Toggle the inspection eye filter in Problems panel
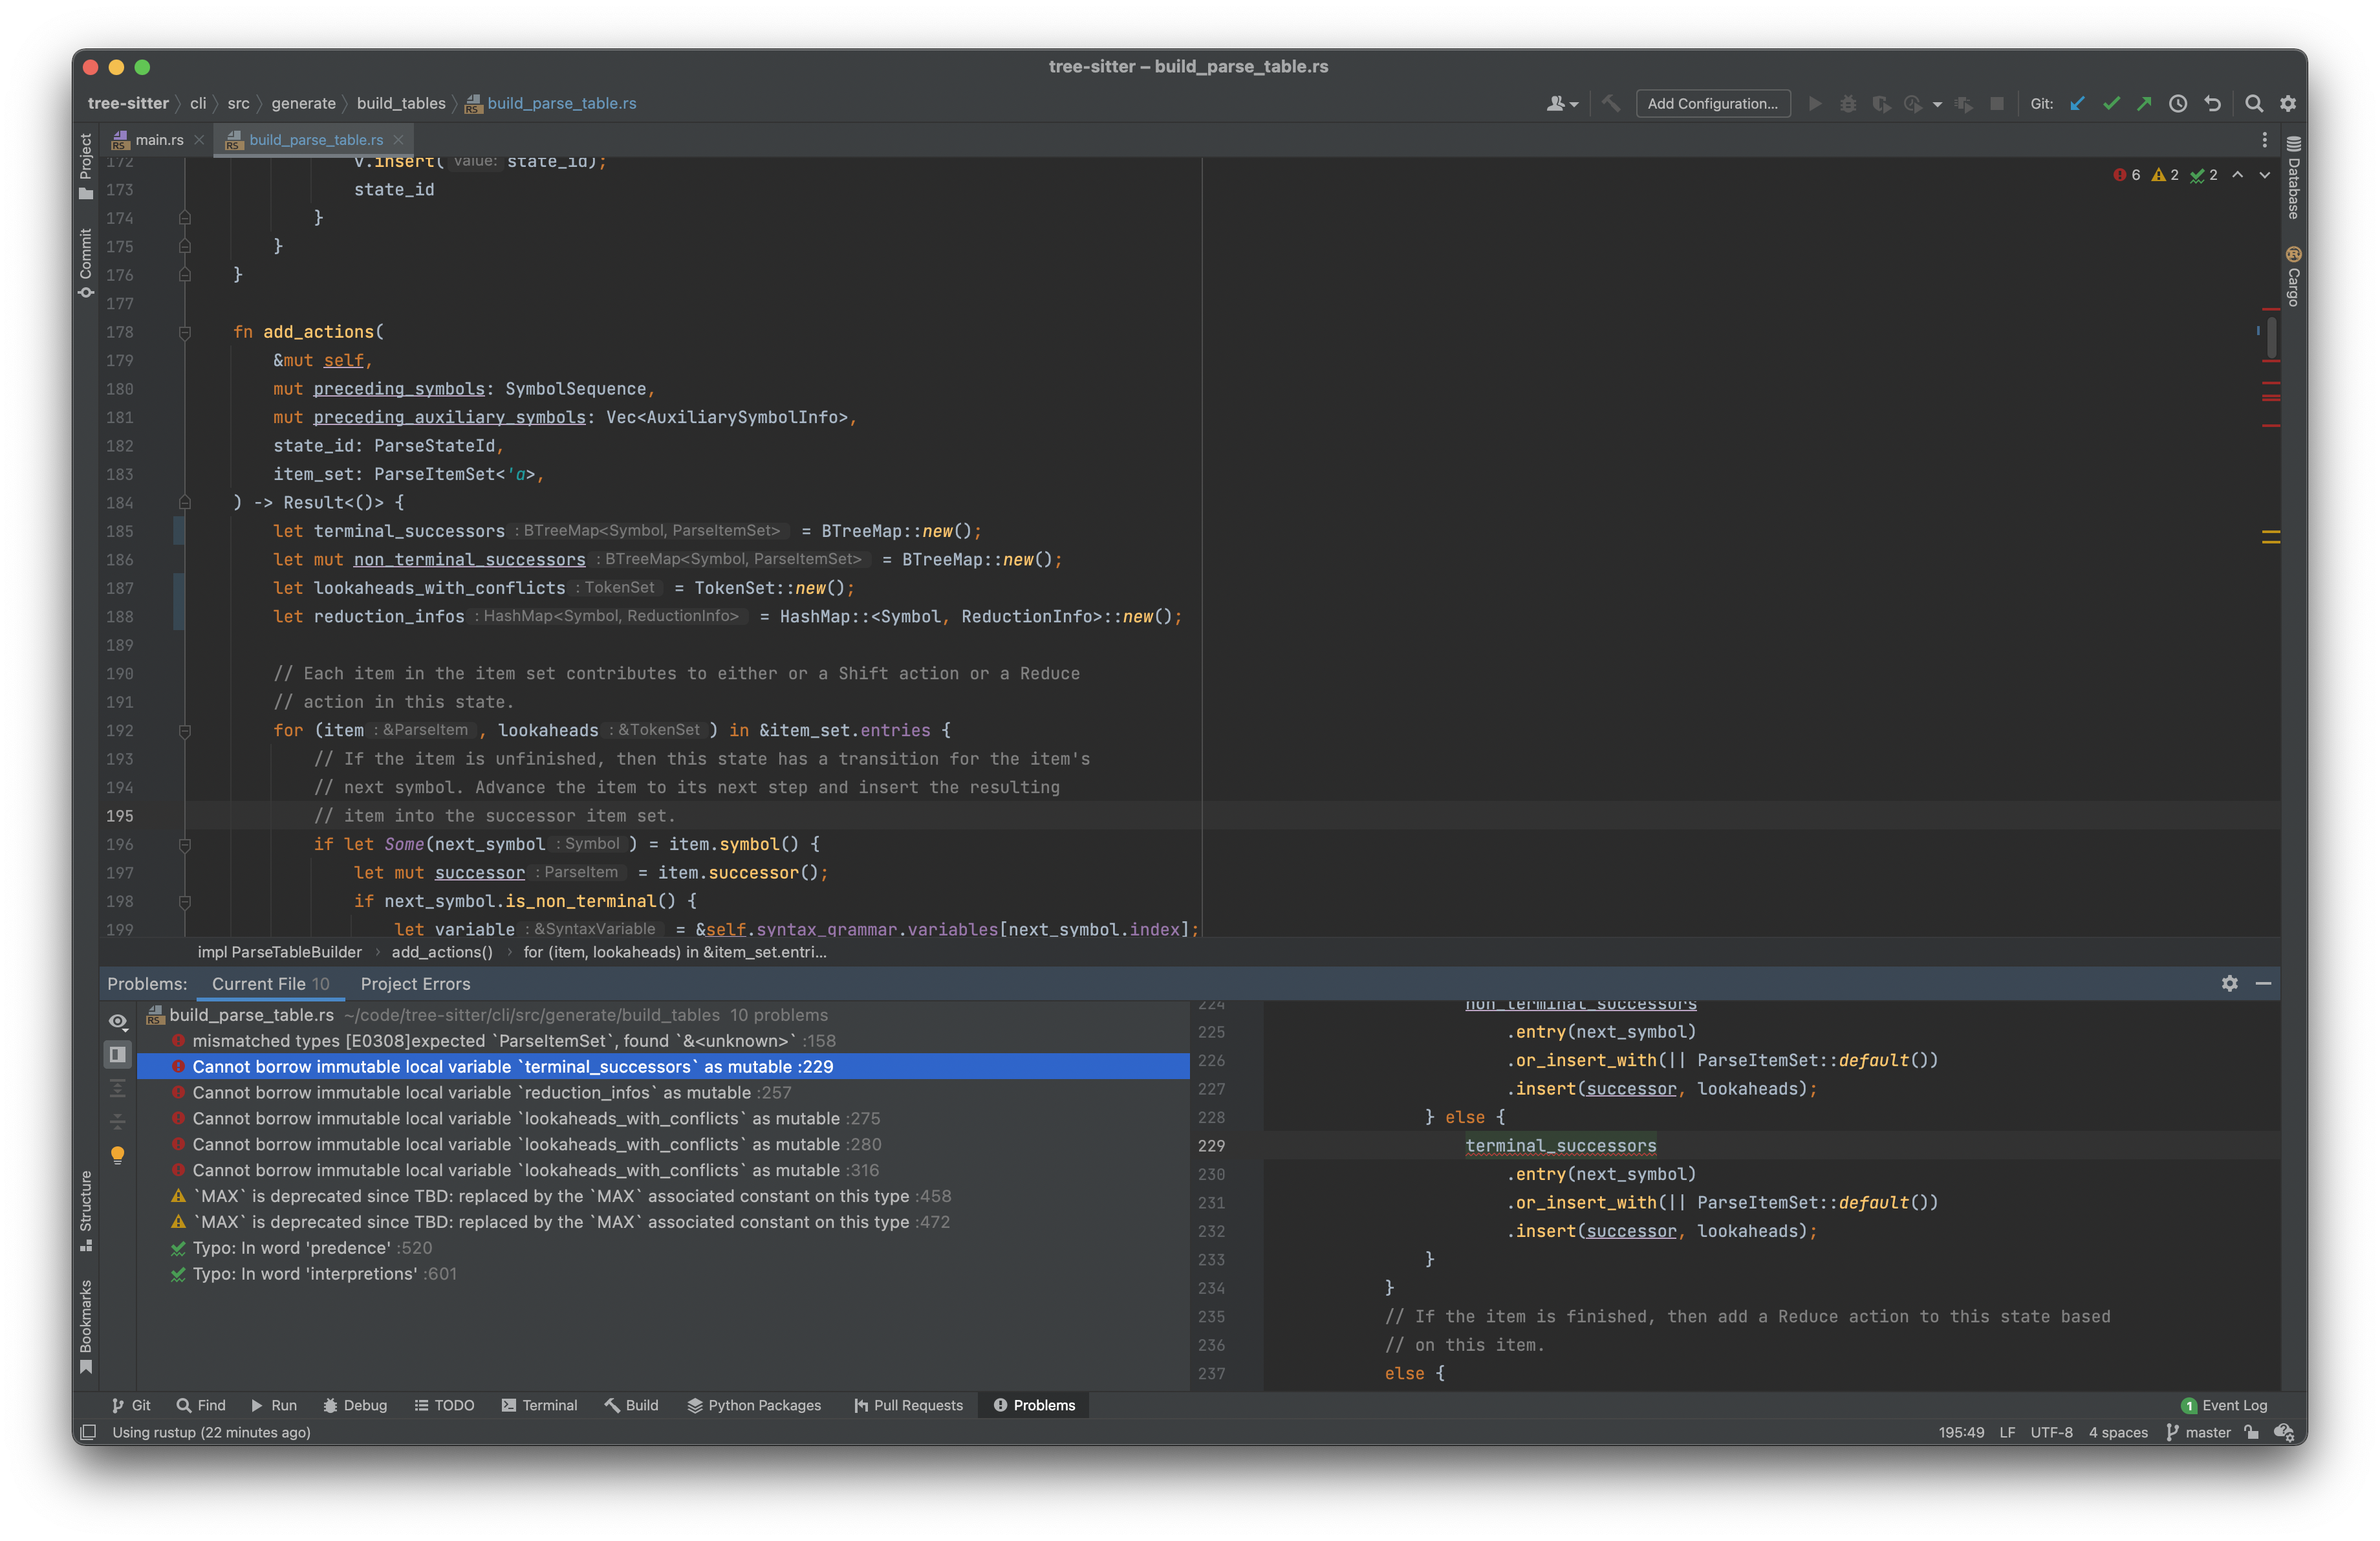Viewport: 2380px width, 1541px height. pos(118,1022)
